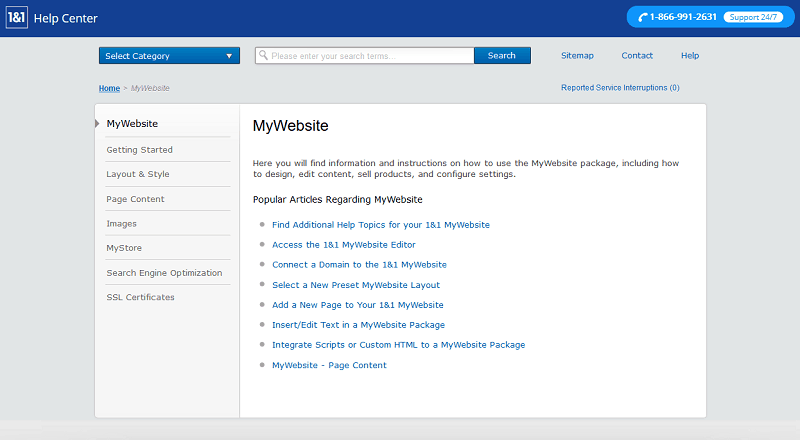The width and height of the screenshot is (800, 440).
Task: Click the 1-866-991-2631 phone number
Action: [683, 17]
